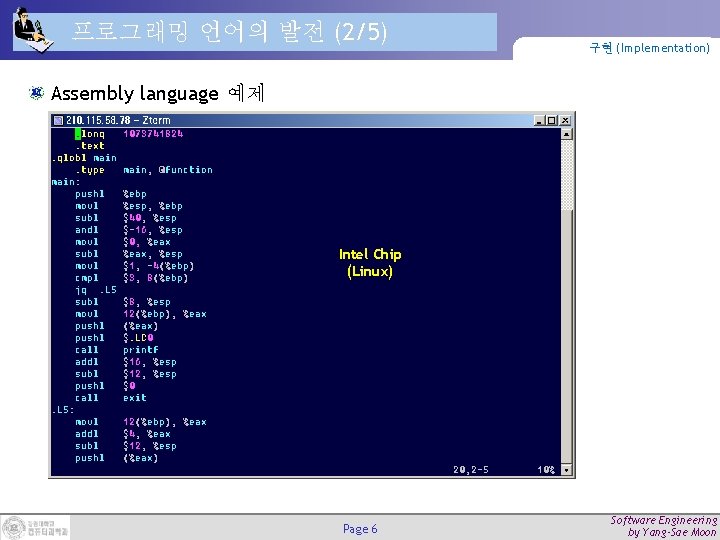Click the 'addl $16, %esp' instruction
720x540 pixels.
click(126, 362)
